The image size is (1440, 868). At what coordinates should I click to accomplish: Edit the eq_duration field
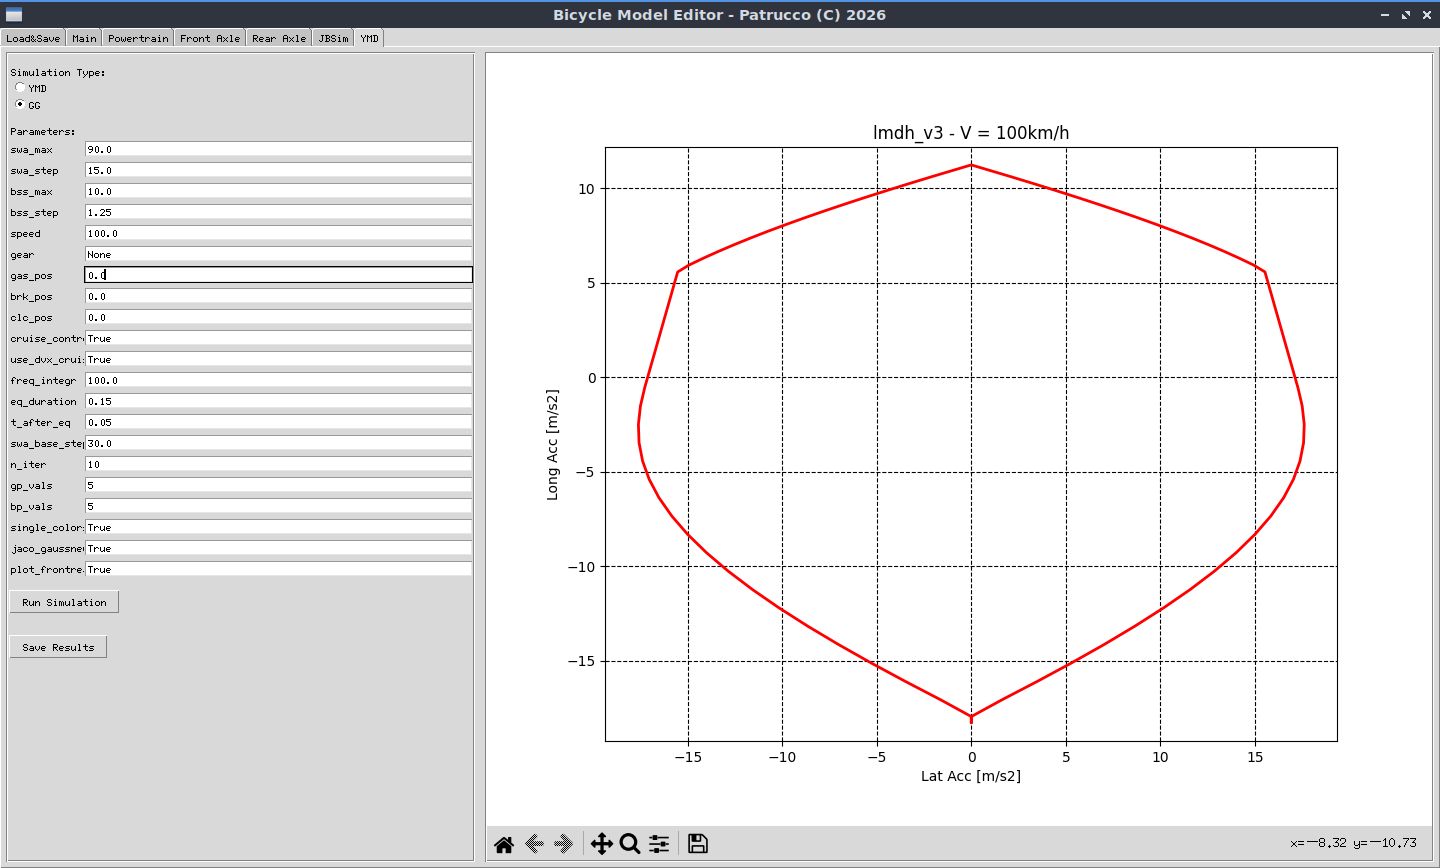[278, 401]
